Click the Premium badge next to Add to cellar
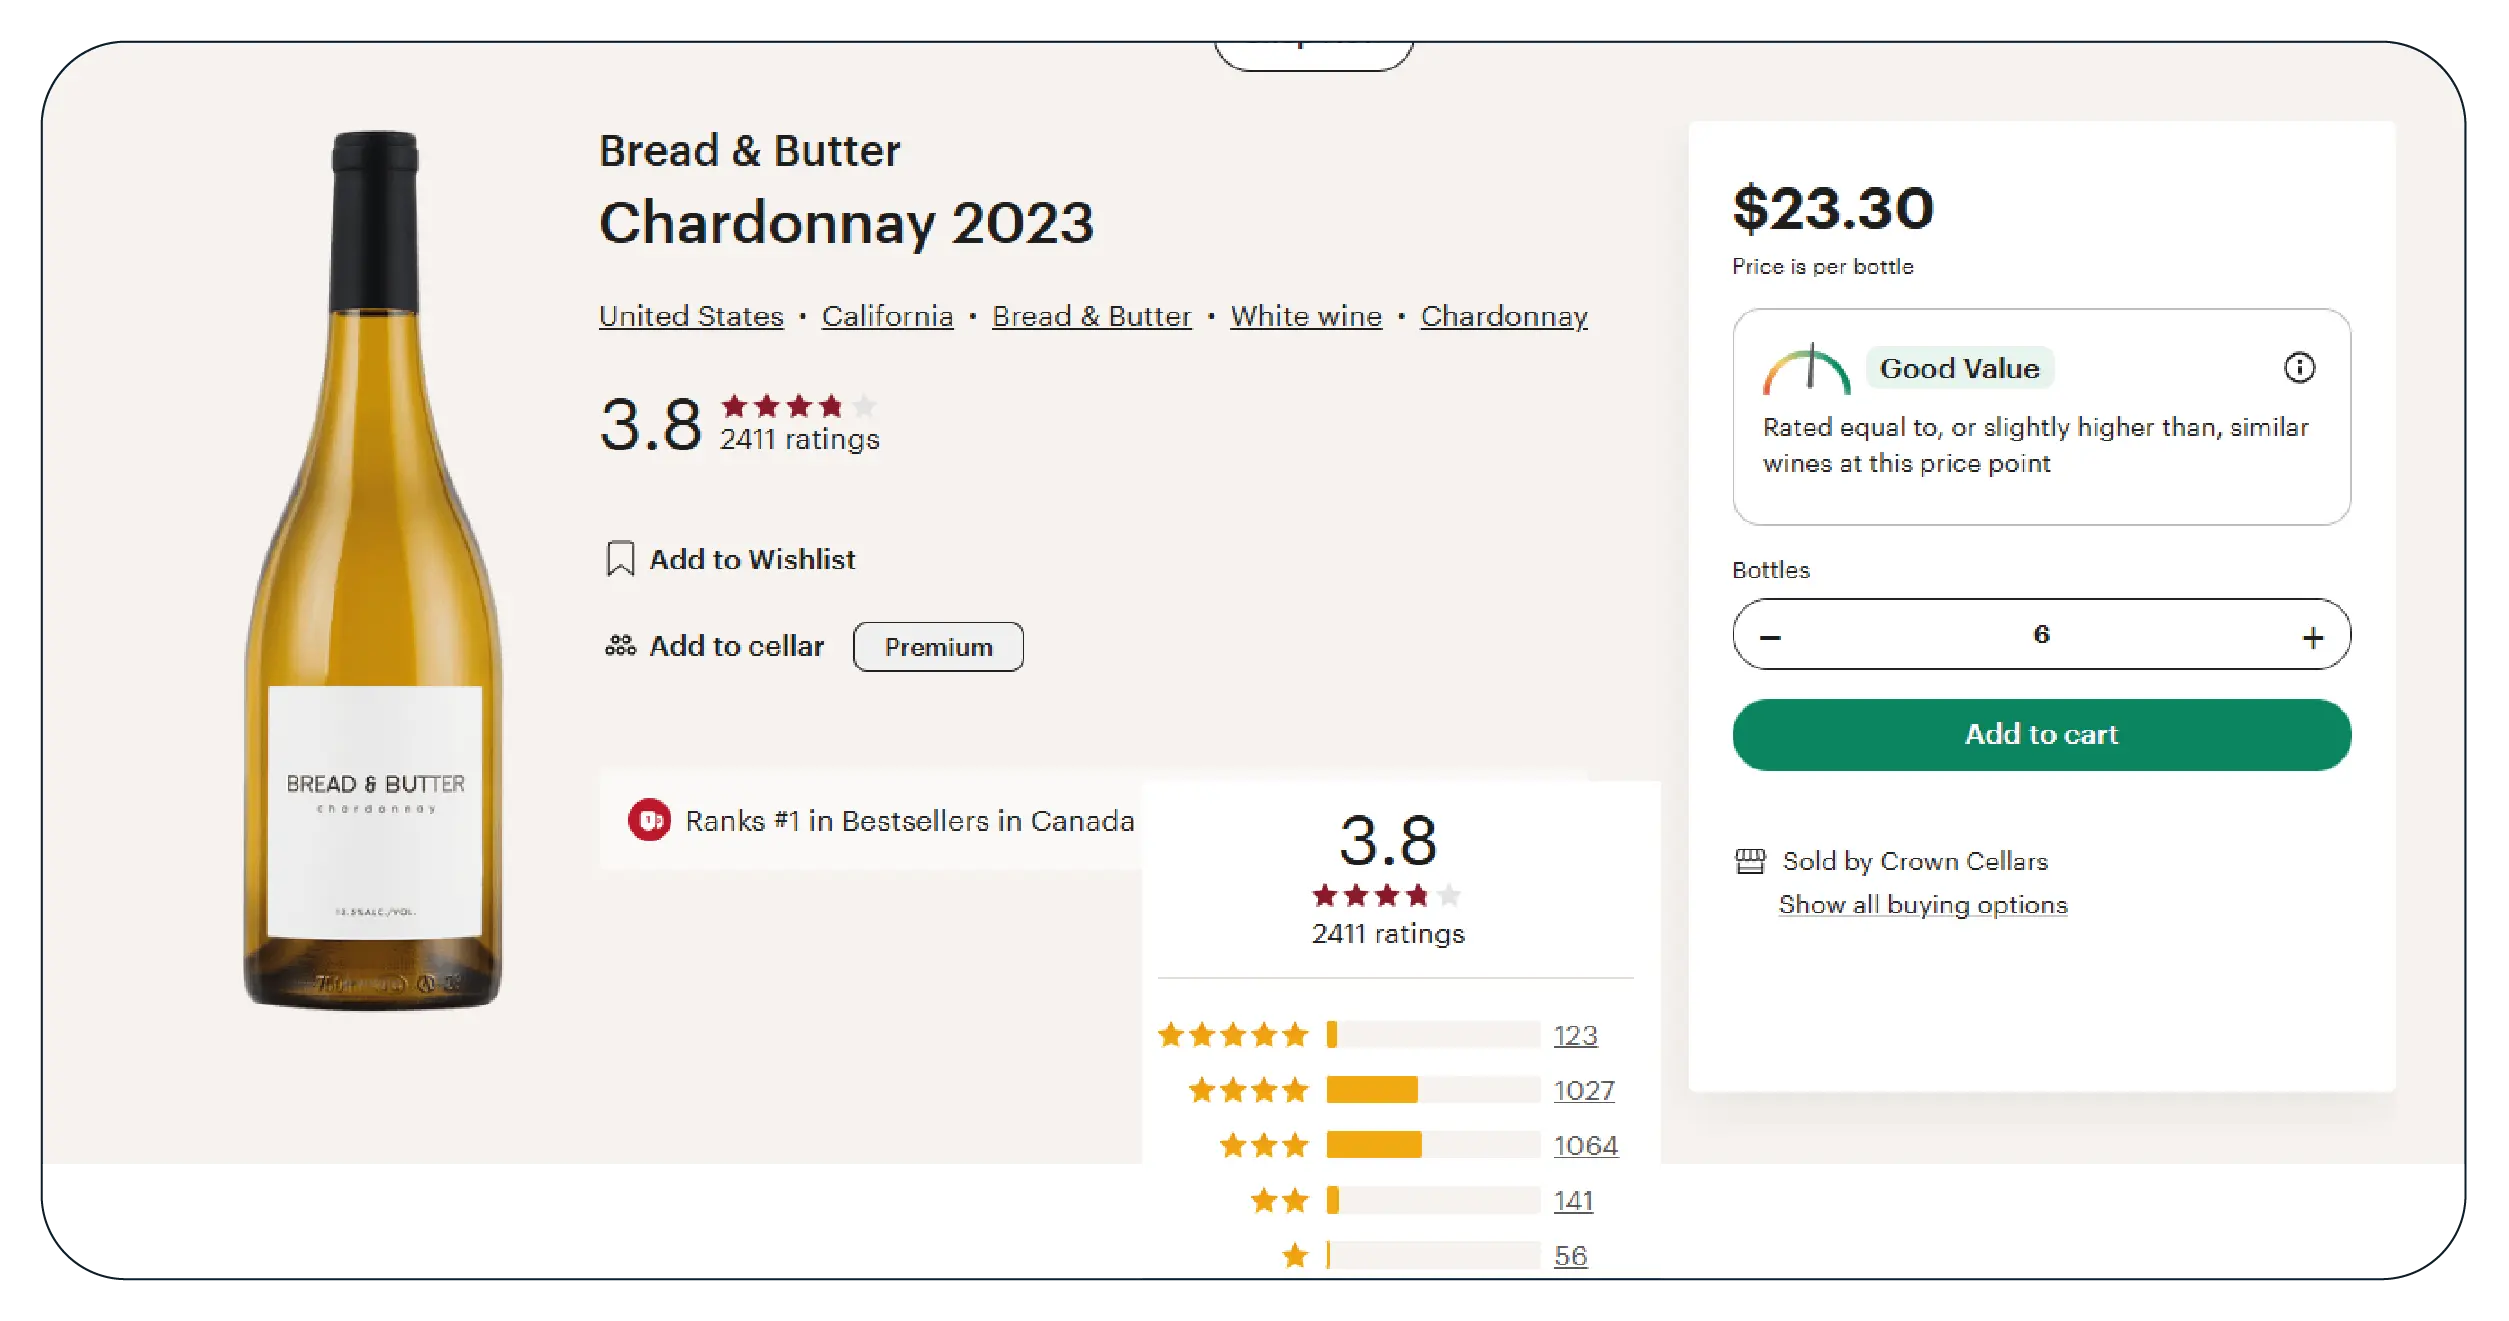This screenshot has height=1321, width=2509. click(937, 646)
